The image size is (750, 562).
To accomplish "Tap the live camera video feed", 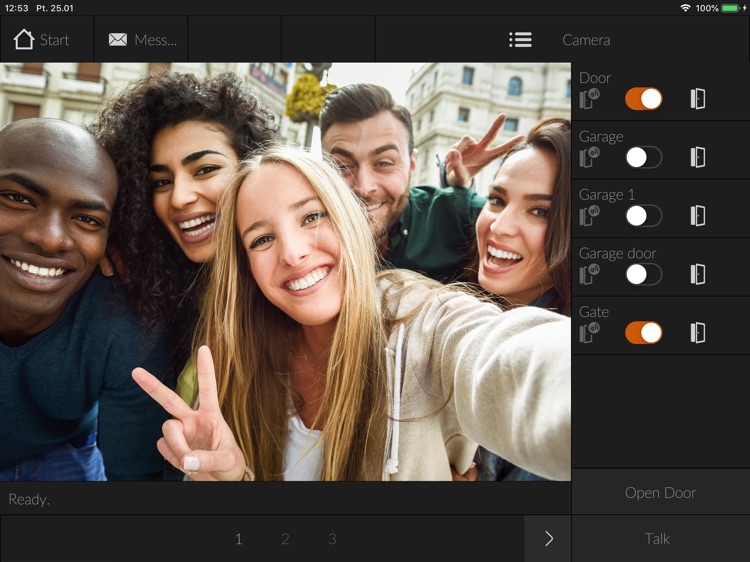I will (285, 272).
